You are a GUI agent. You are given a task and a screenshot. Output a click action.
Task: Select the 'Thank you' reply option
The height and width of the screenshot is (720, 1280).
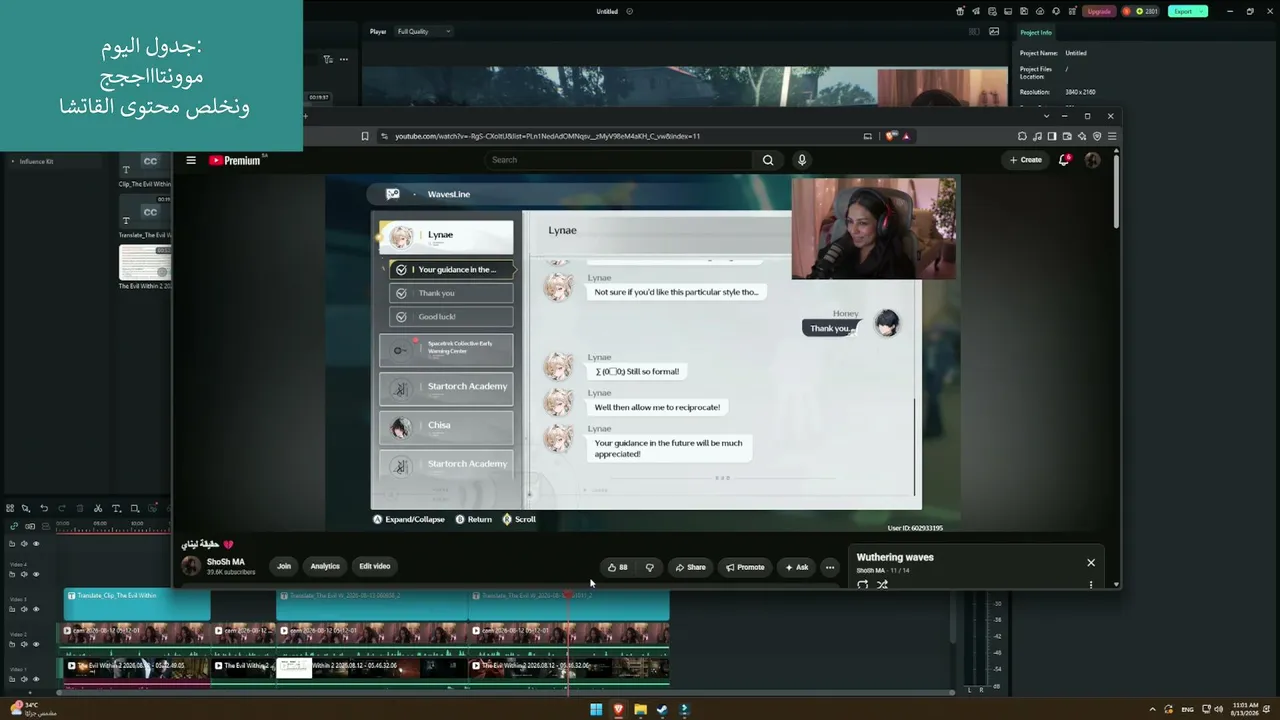(451, 293)
